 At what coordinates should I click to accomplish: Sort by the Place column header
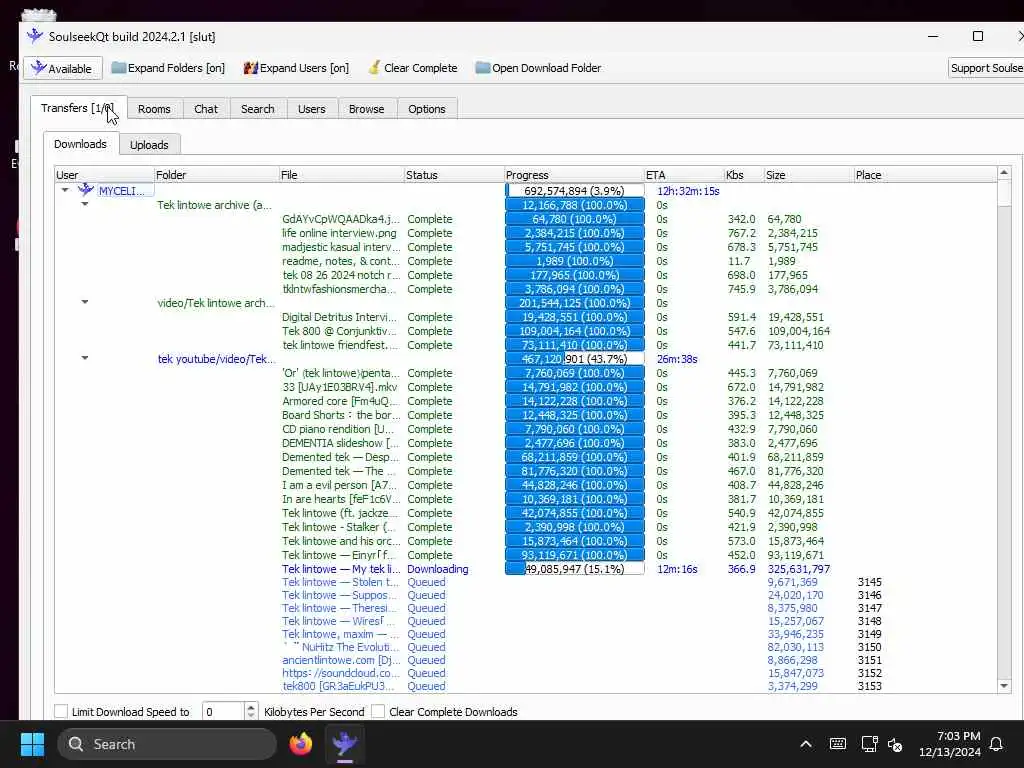[924, 174]
